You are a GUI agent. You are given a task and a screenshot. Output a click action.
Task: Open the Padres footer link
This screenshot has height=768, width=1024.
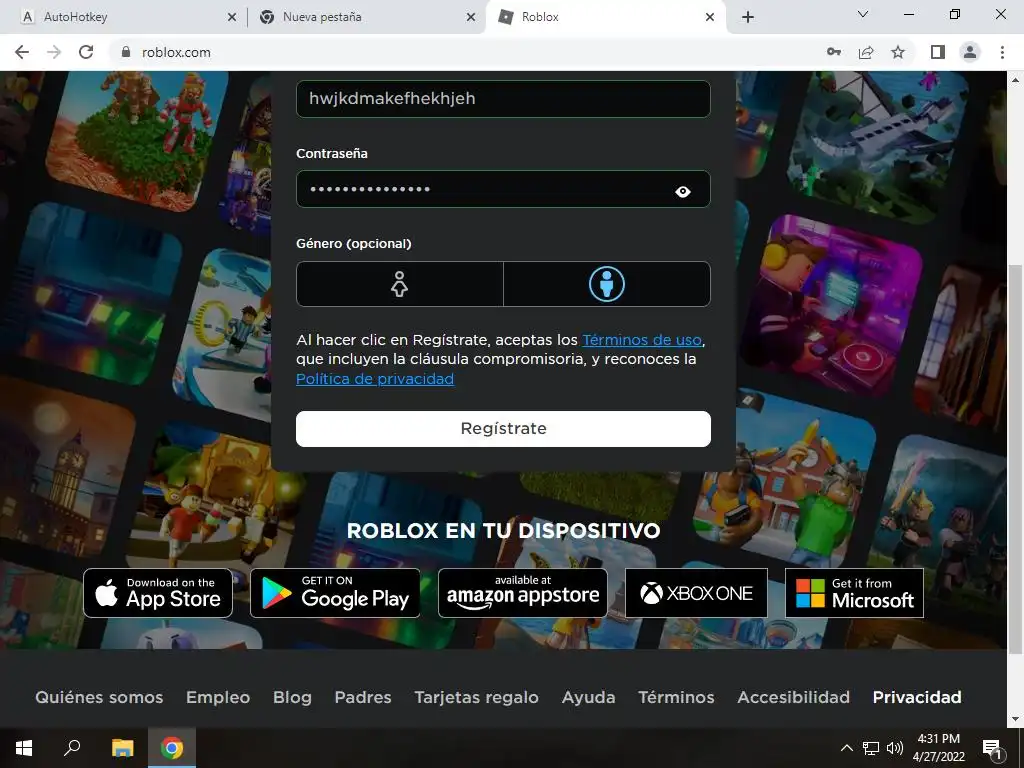(x=363, y=697)
